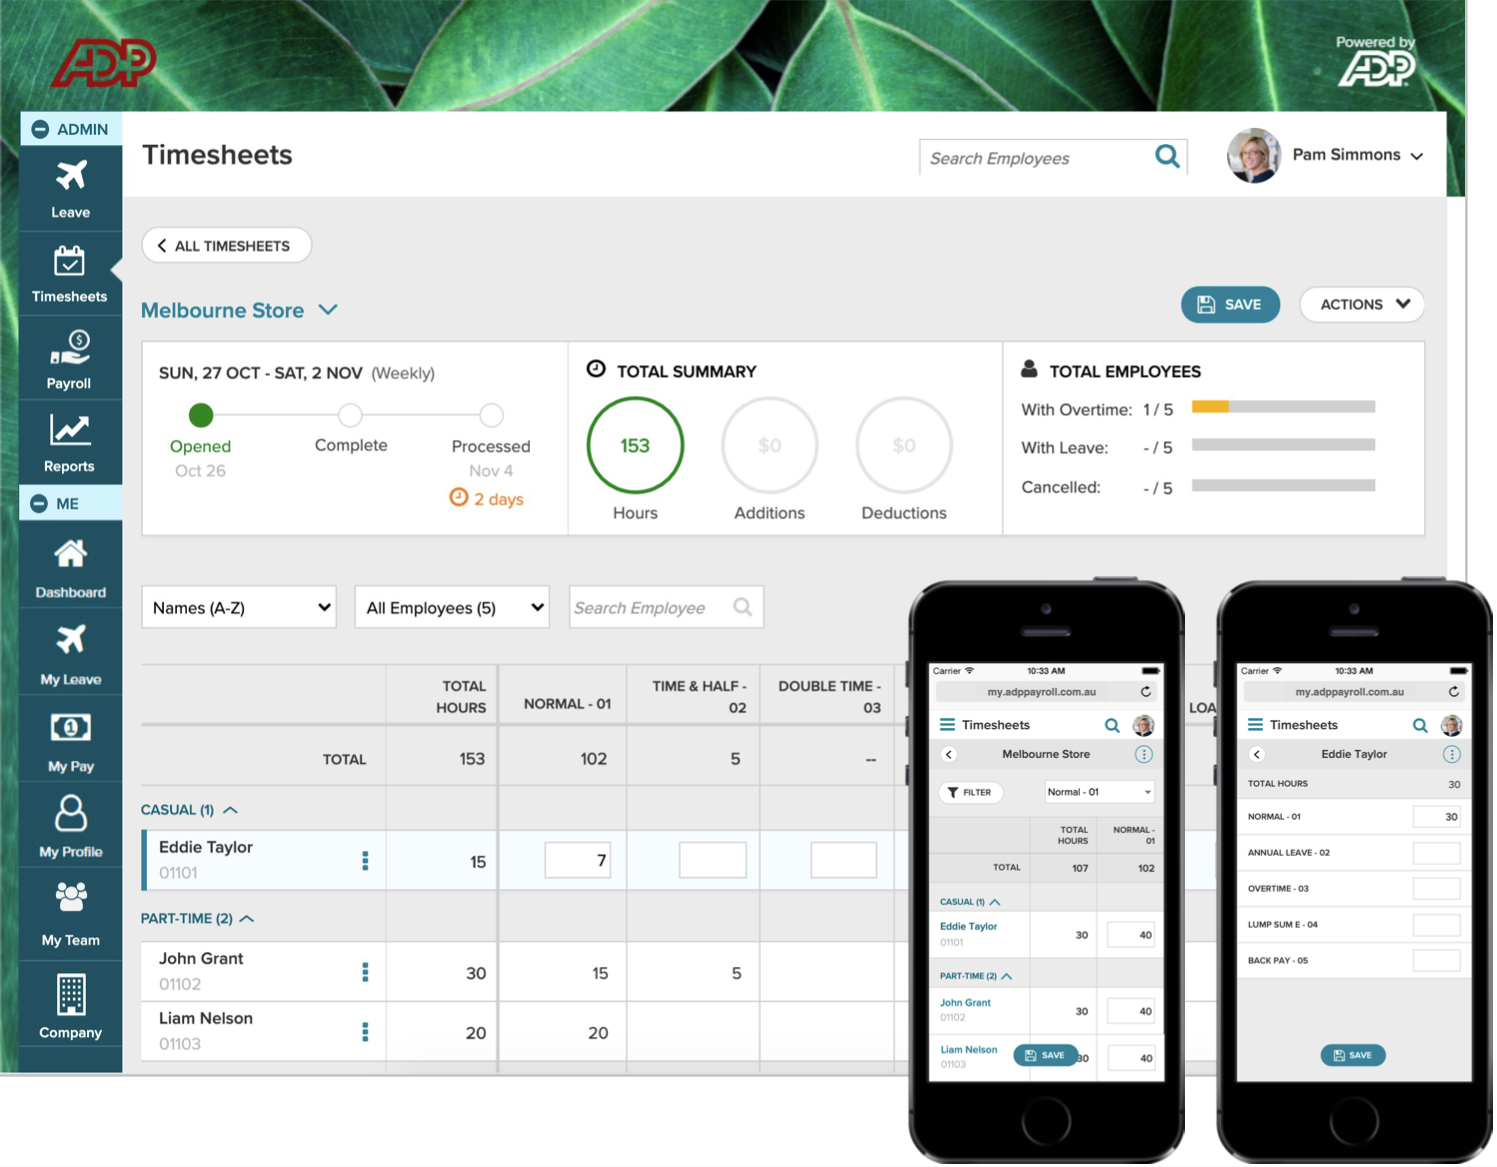The height and width of the screenshot is (1167, 1497).
Task: Tap more options icon beside Melbourne Store on phone
Action: pyautogui.click(x=1144, y=755)
